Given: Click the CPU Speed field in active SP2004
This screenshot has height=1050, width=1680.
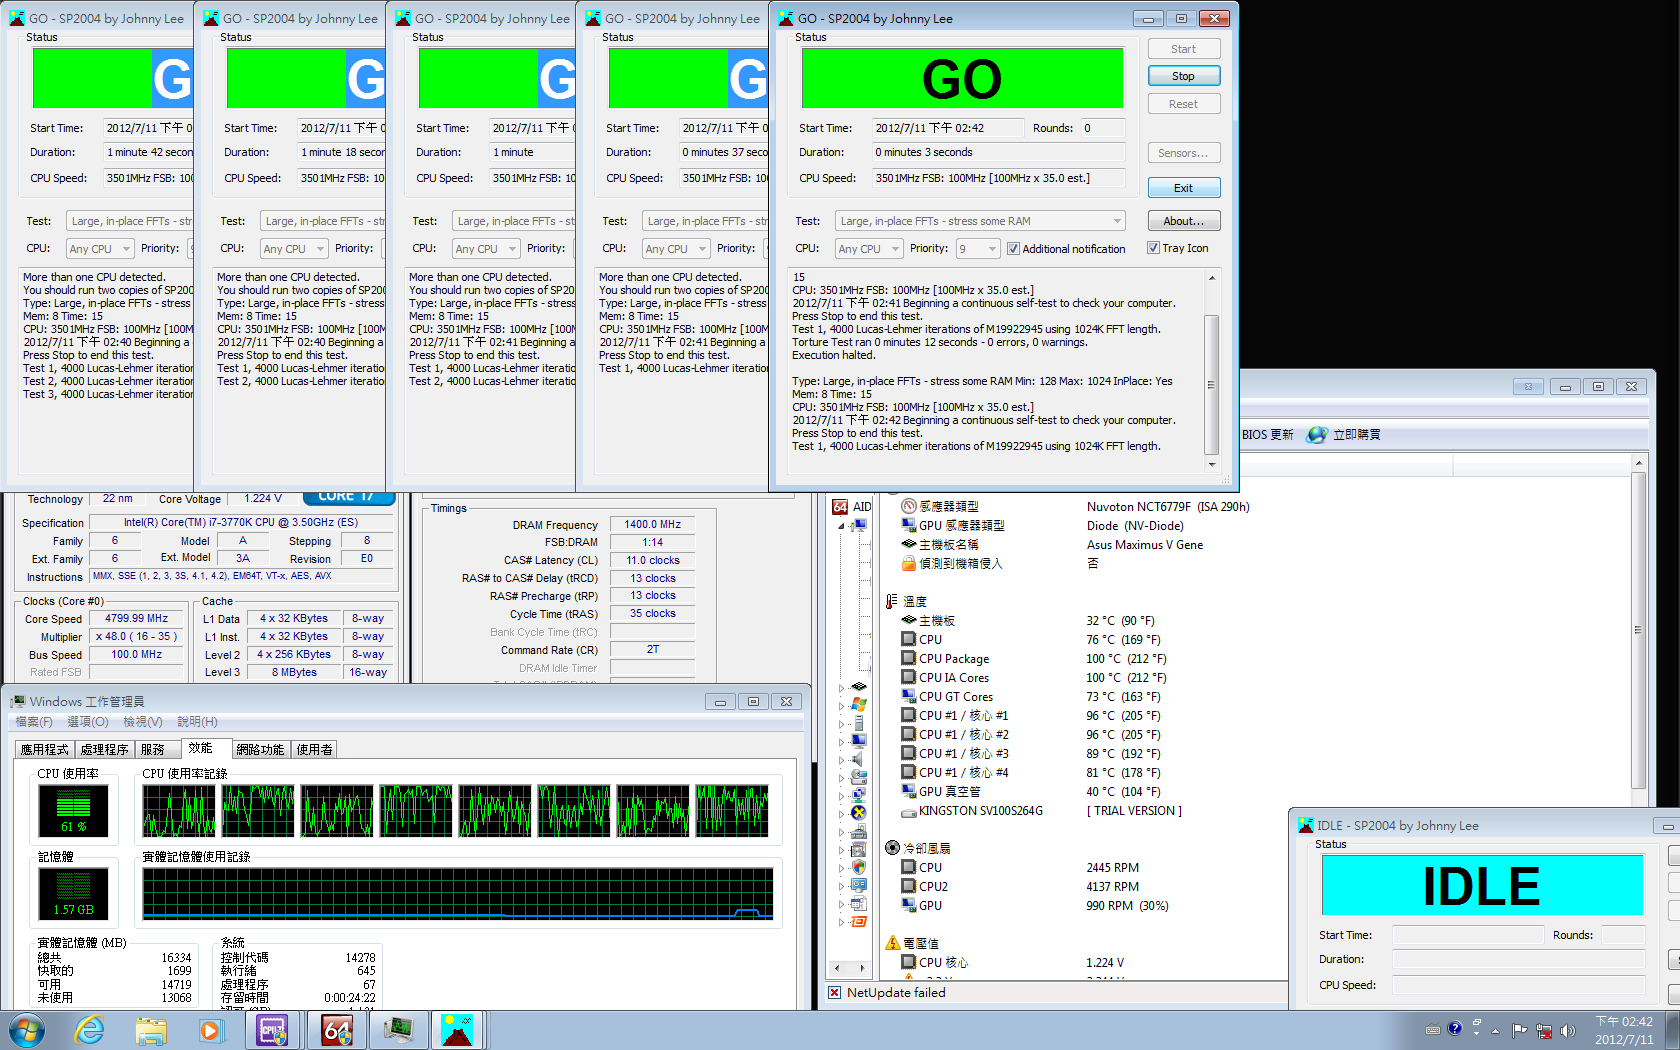Looking at the screenshot, I should pos(998,178).
